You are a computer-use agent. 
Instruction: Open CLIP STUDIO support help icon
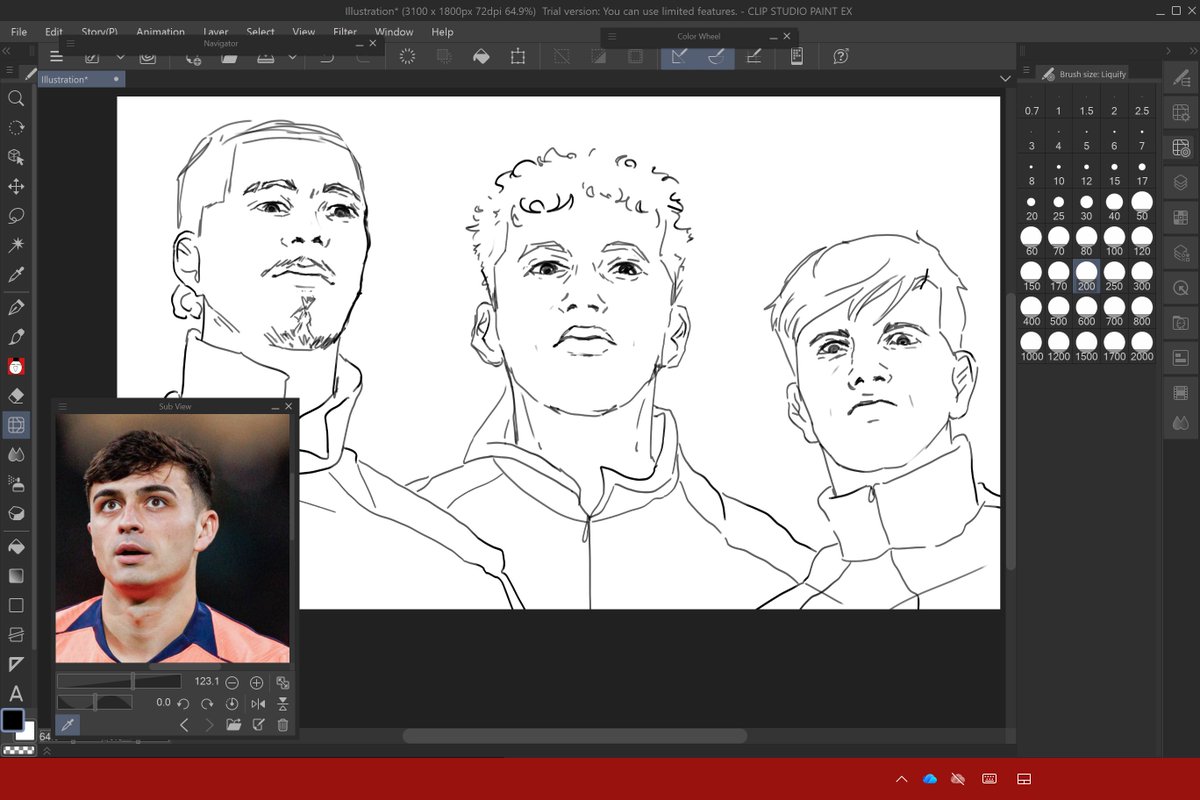pos(841,57)
